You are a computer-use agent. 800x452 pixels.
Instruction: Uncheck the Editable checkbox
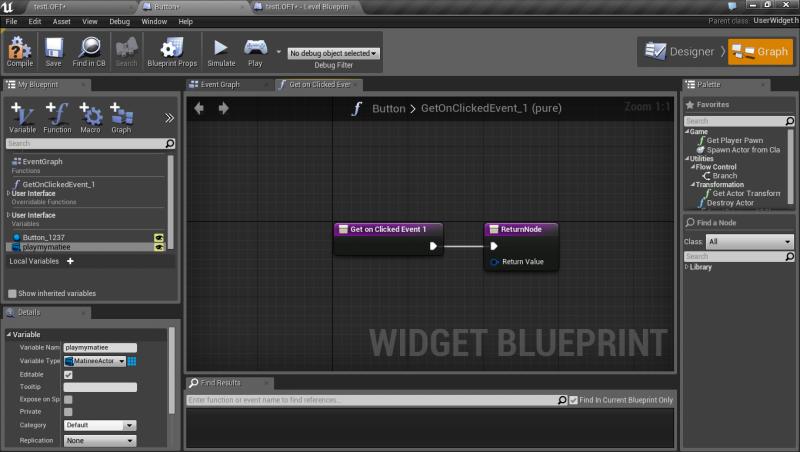click(x=68, y=374)
